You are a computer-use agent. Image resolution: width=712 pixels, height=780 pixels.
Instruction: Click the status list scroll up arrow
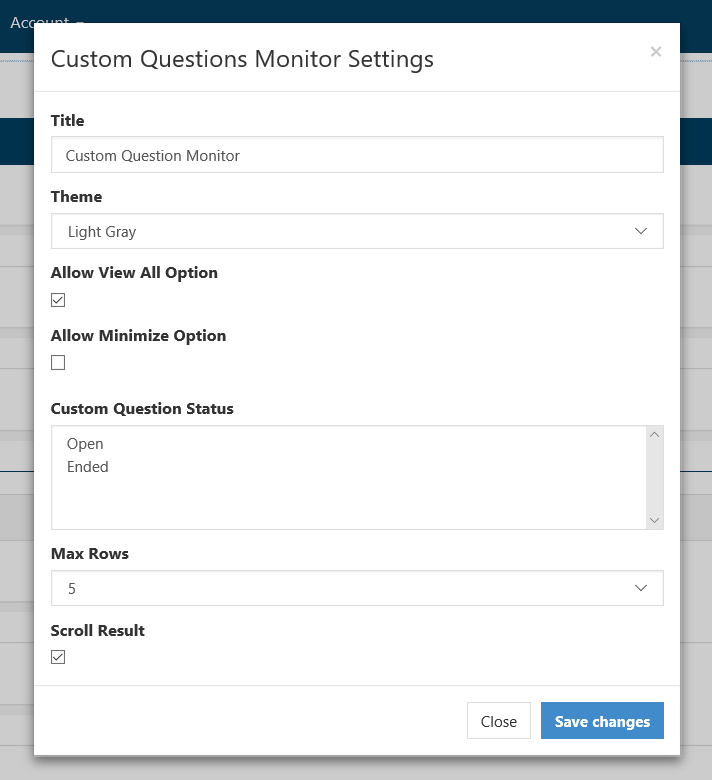pyautogui.click(x=654, y=435)
